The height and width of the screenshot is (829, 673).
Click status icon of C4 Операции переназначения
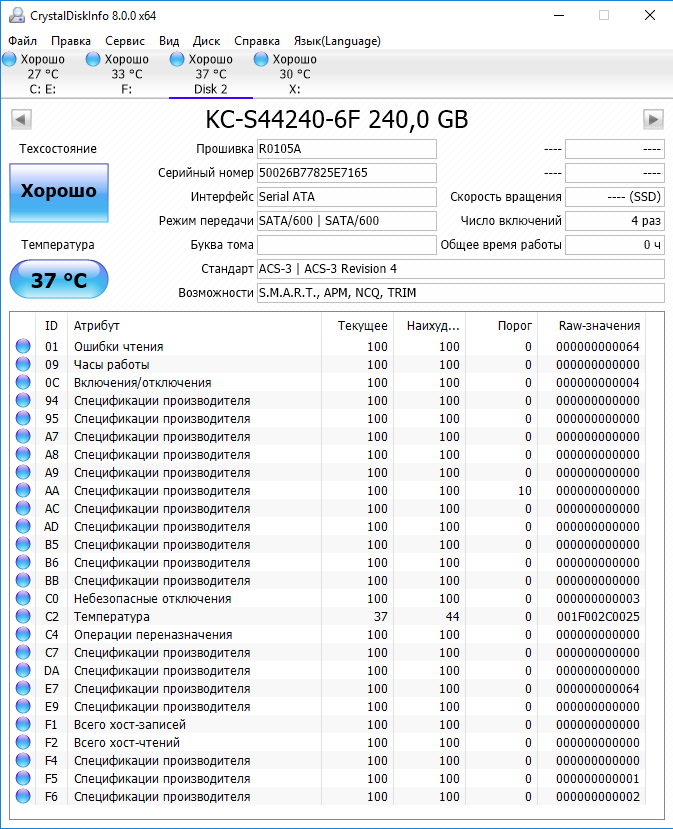click(x=23, y=634)
